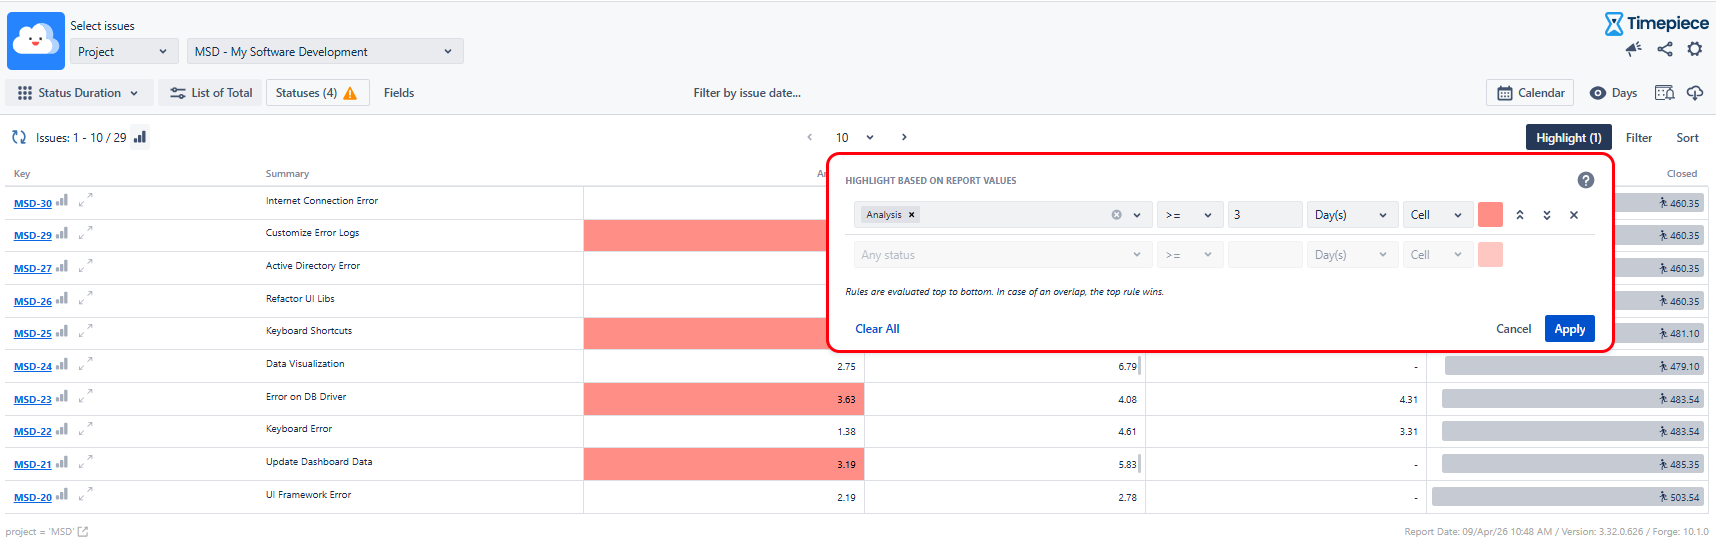
Task: Open the settings gear icon
Action: 1695,49
